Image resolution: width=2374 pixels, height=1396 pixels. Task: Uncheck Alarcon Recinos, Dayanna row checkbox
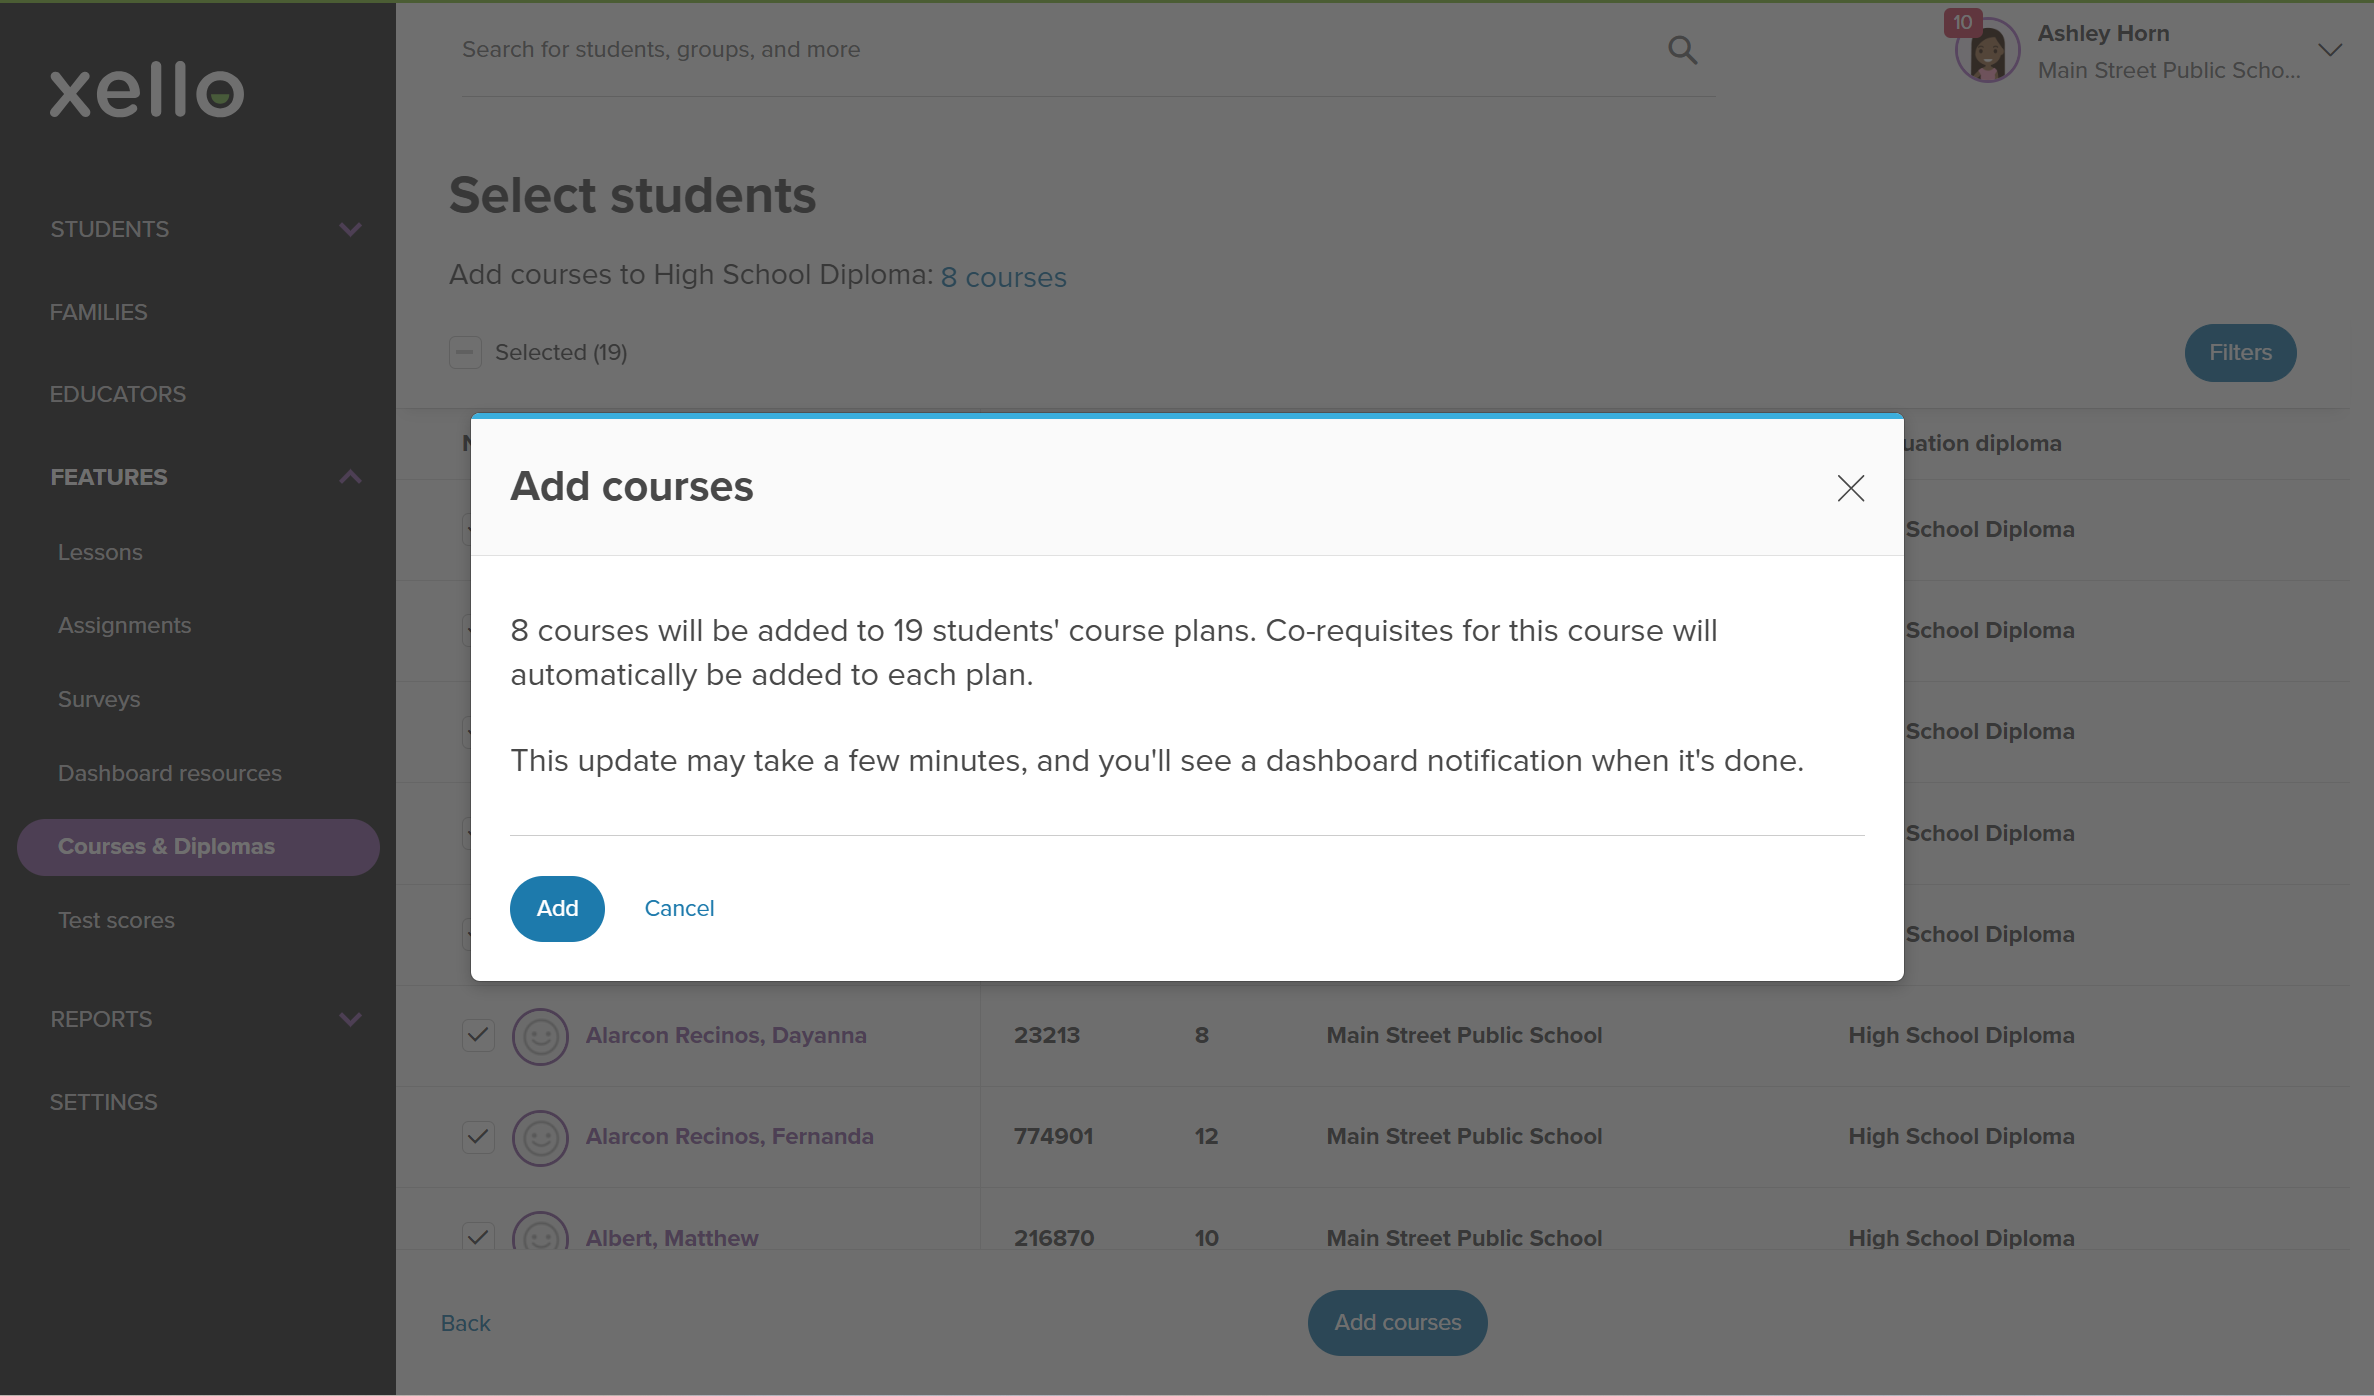[x=478, y=1035]
